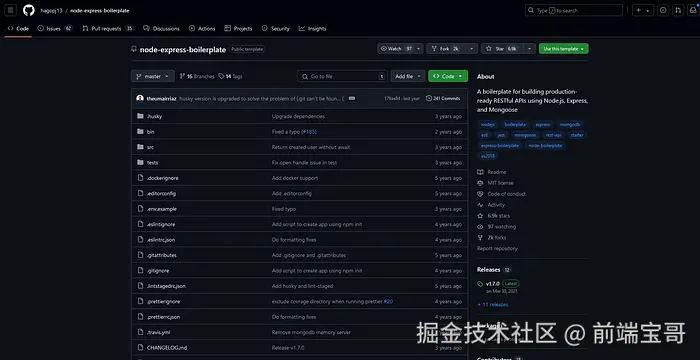700x360 pixels.
Task: Open the create new plus button
Action: (638, 10)
